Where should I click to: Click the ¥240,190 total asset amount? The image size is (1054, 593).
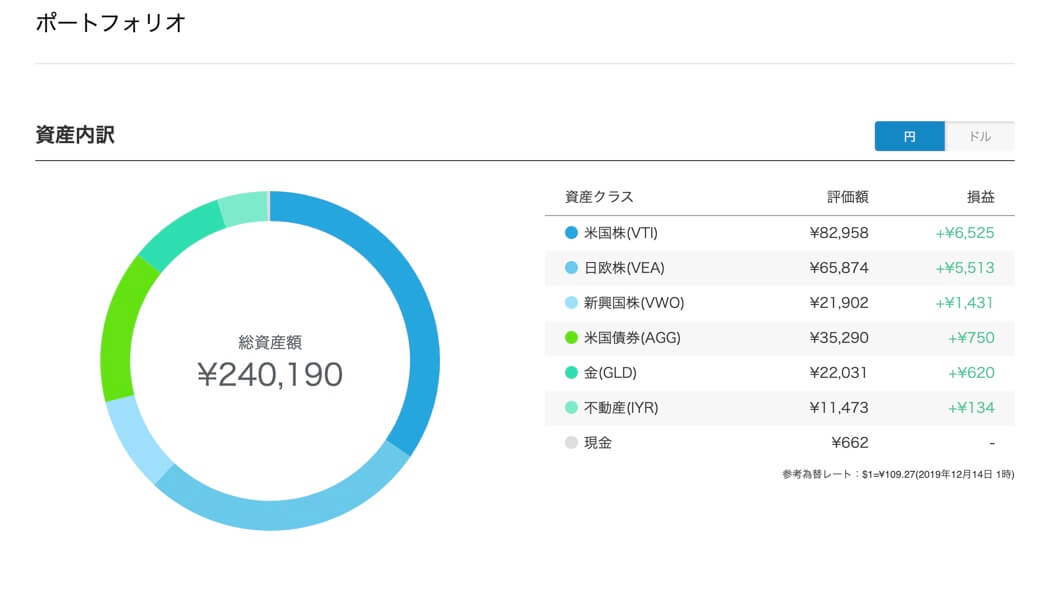[270, 374]
